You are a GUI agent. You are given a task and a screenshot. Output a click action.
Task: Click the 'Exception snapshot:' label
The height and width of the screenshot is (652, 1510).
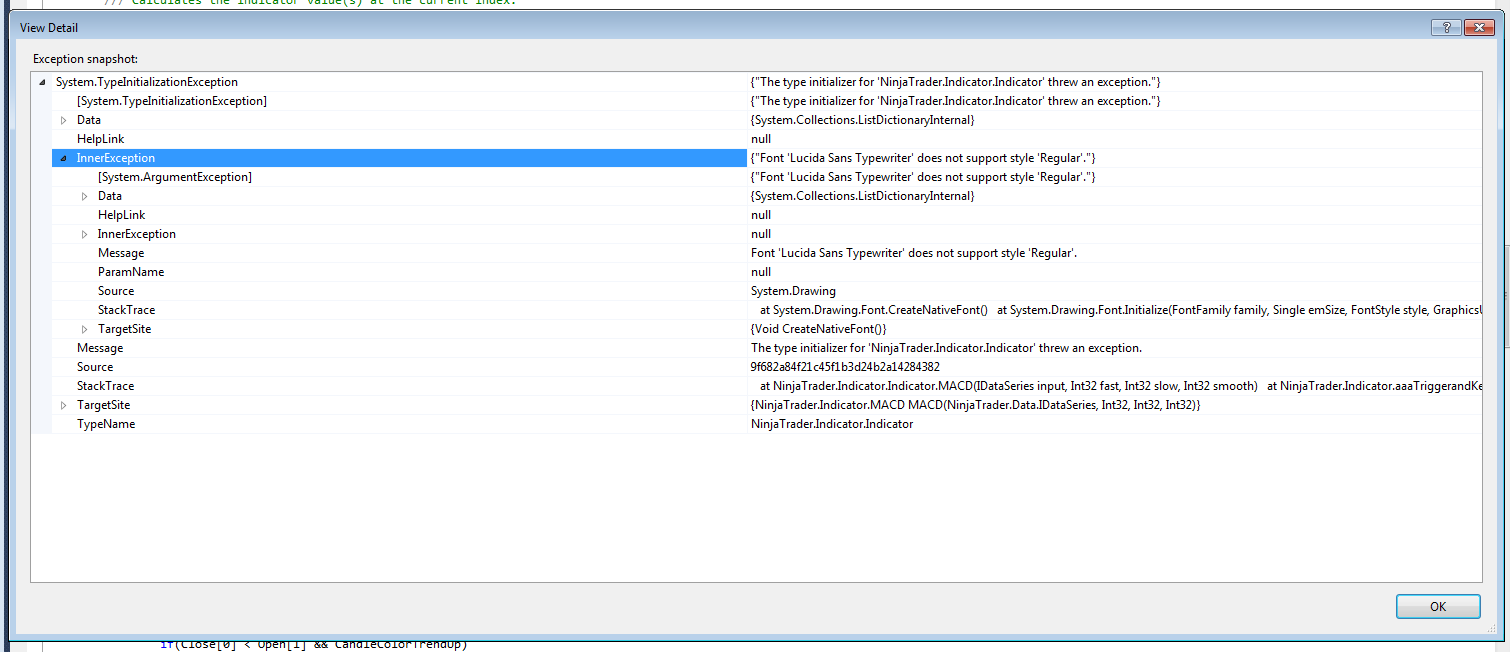[x=85, y=59]
